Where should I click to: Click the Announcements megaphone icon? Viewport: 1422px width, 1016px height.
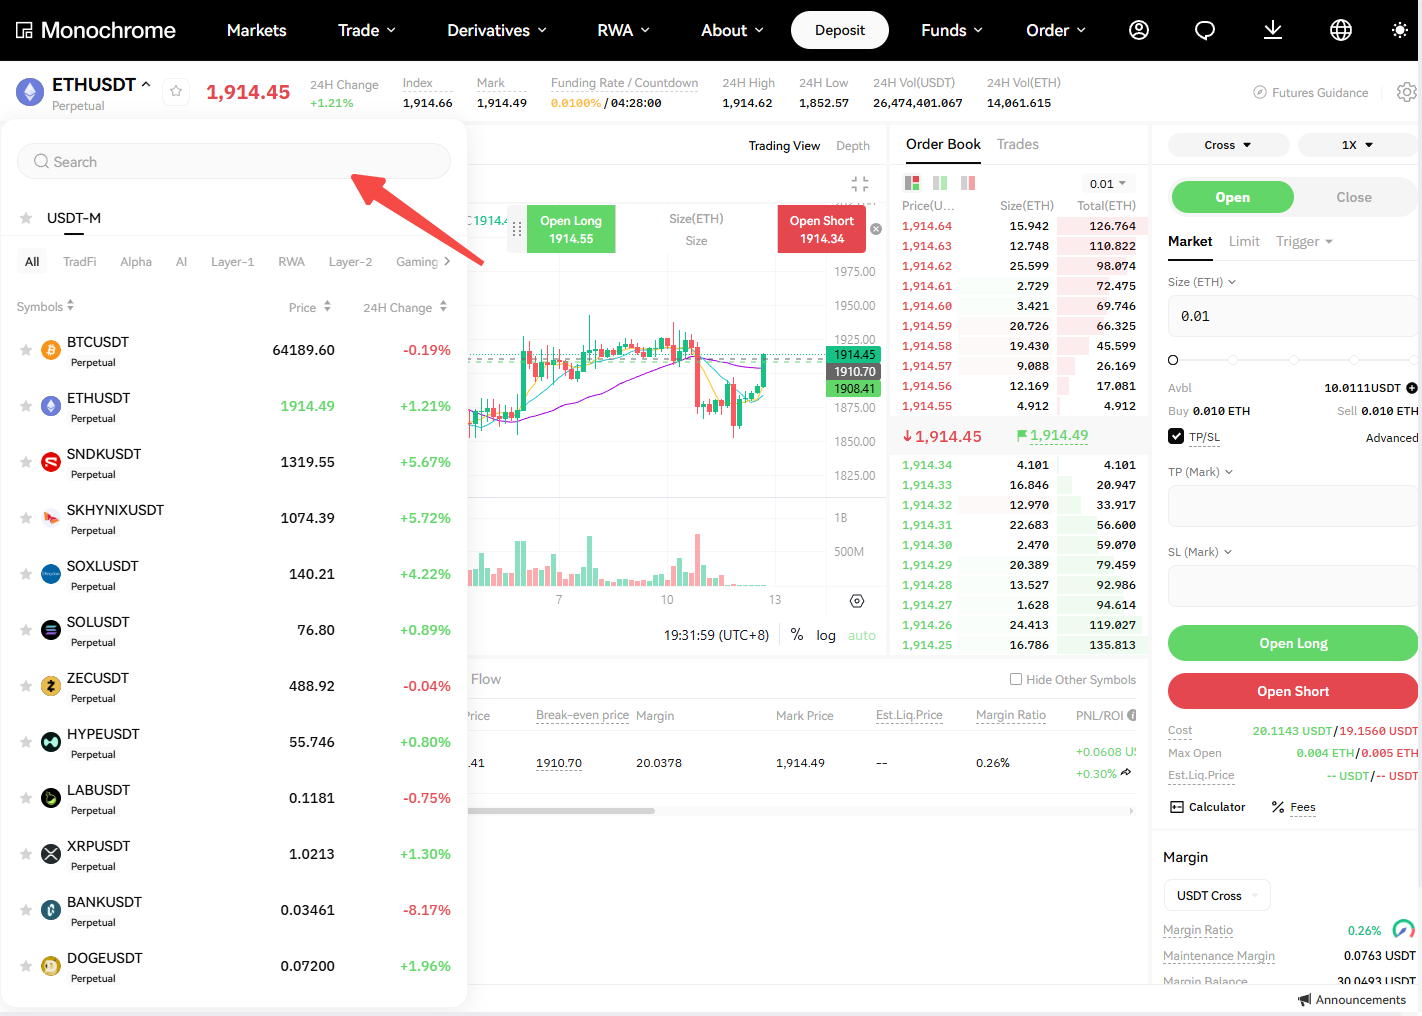coord(1304,1000)
